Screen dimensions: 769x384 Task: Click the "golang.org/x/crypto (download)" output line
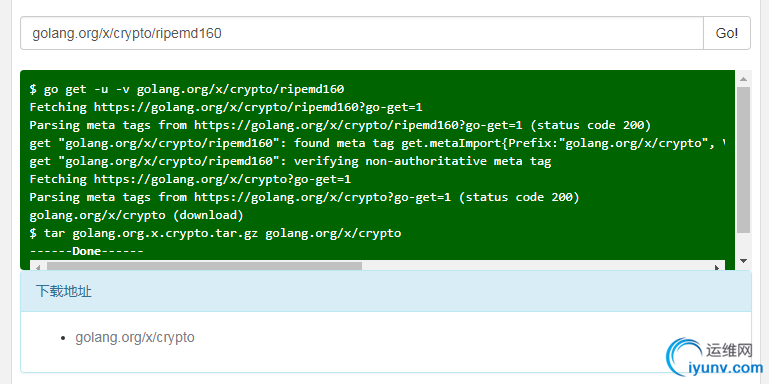click(x=136, y=215)
